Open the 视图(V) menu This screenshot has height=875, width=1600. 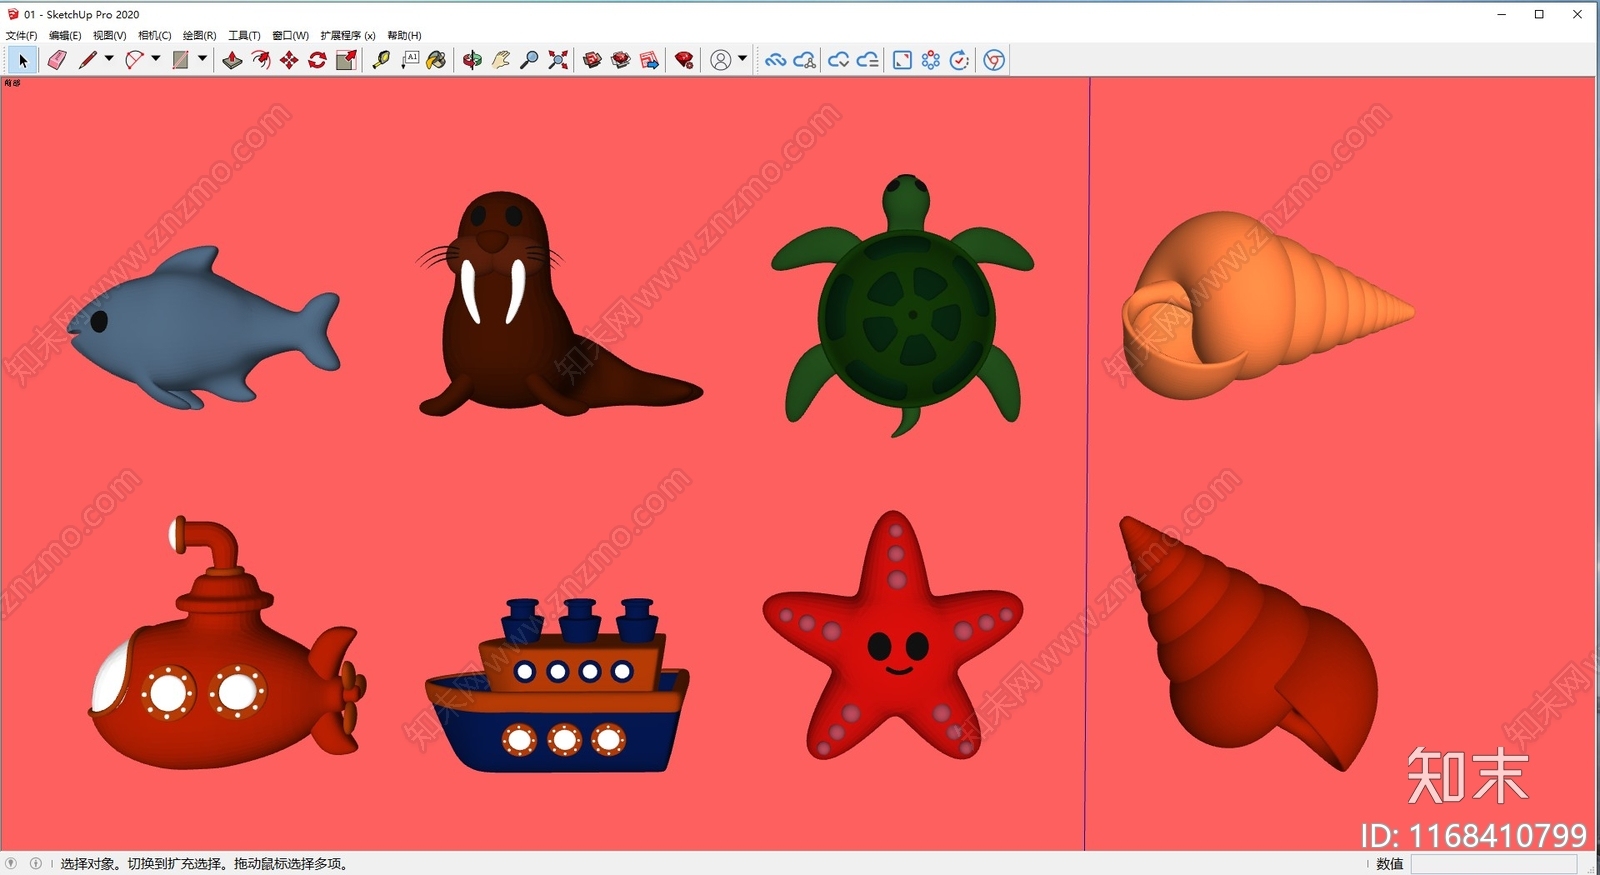coord(109,35)
